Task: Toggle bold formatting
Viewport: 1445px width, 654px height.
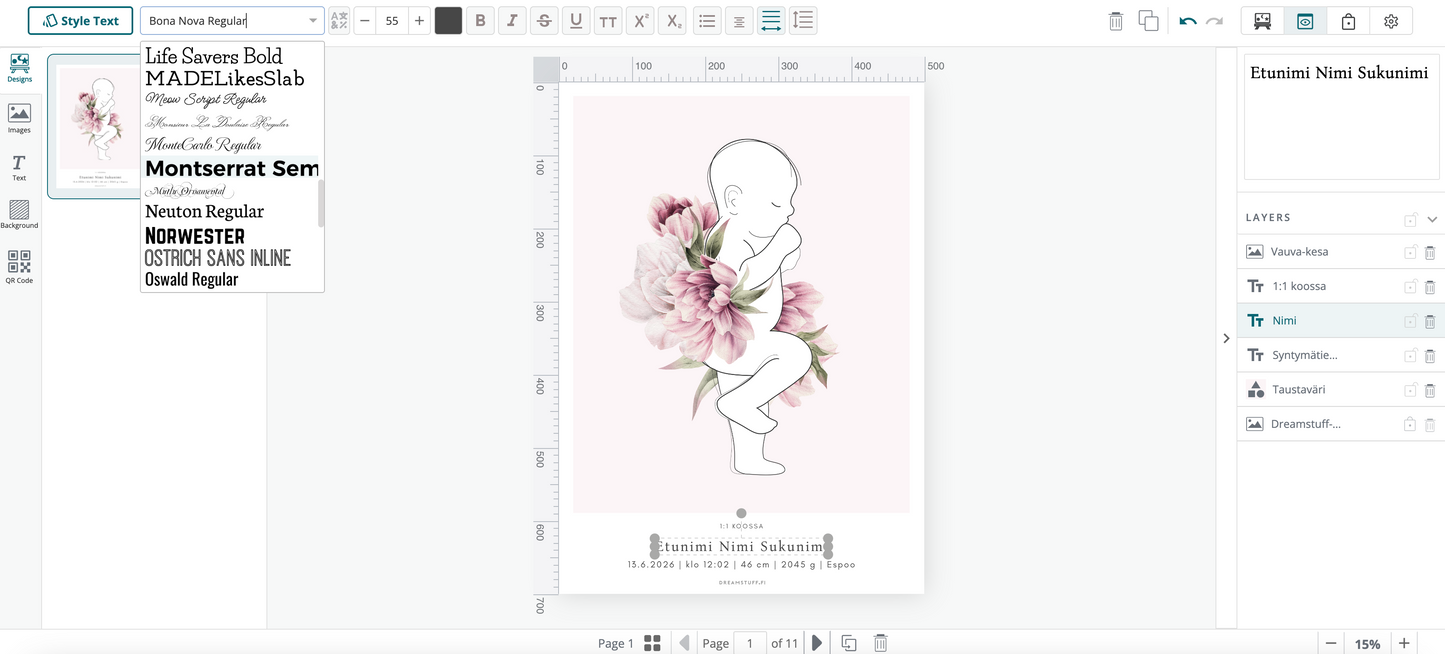Action: point(480,21)
